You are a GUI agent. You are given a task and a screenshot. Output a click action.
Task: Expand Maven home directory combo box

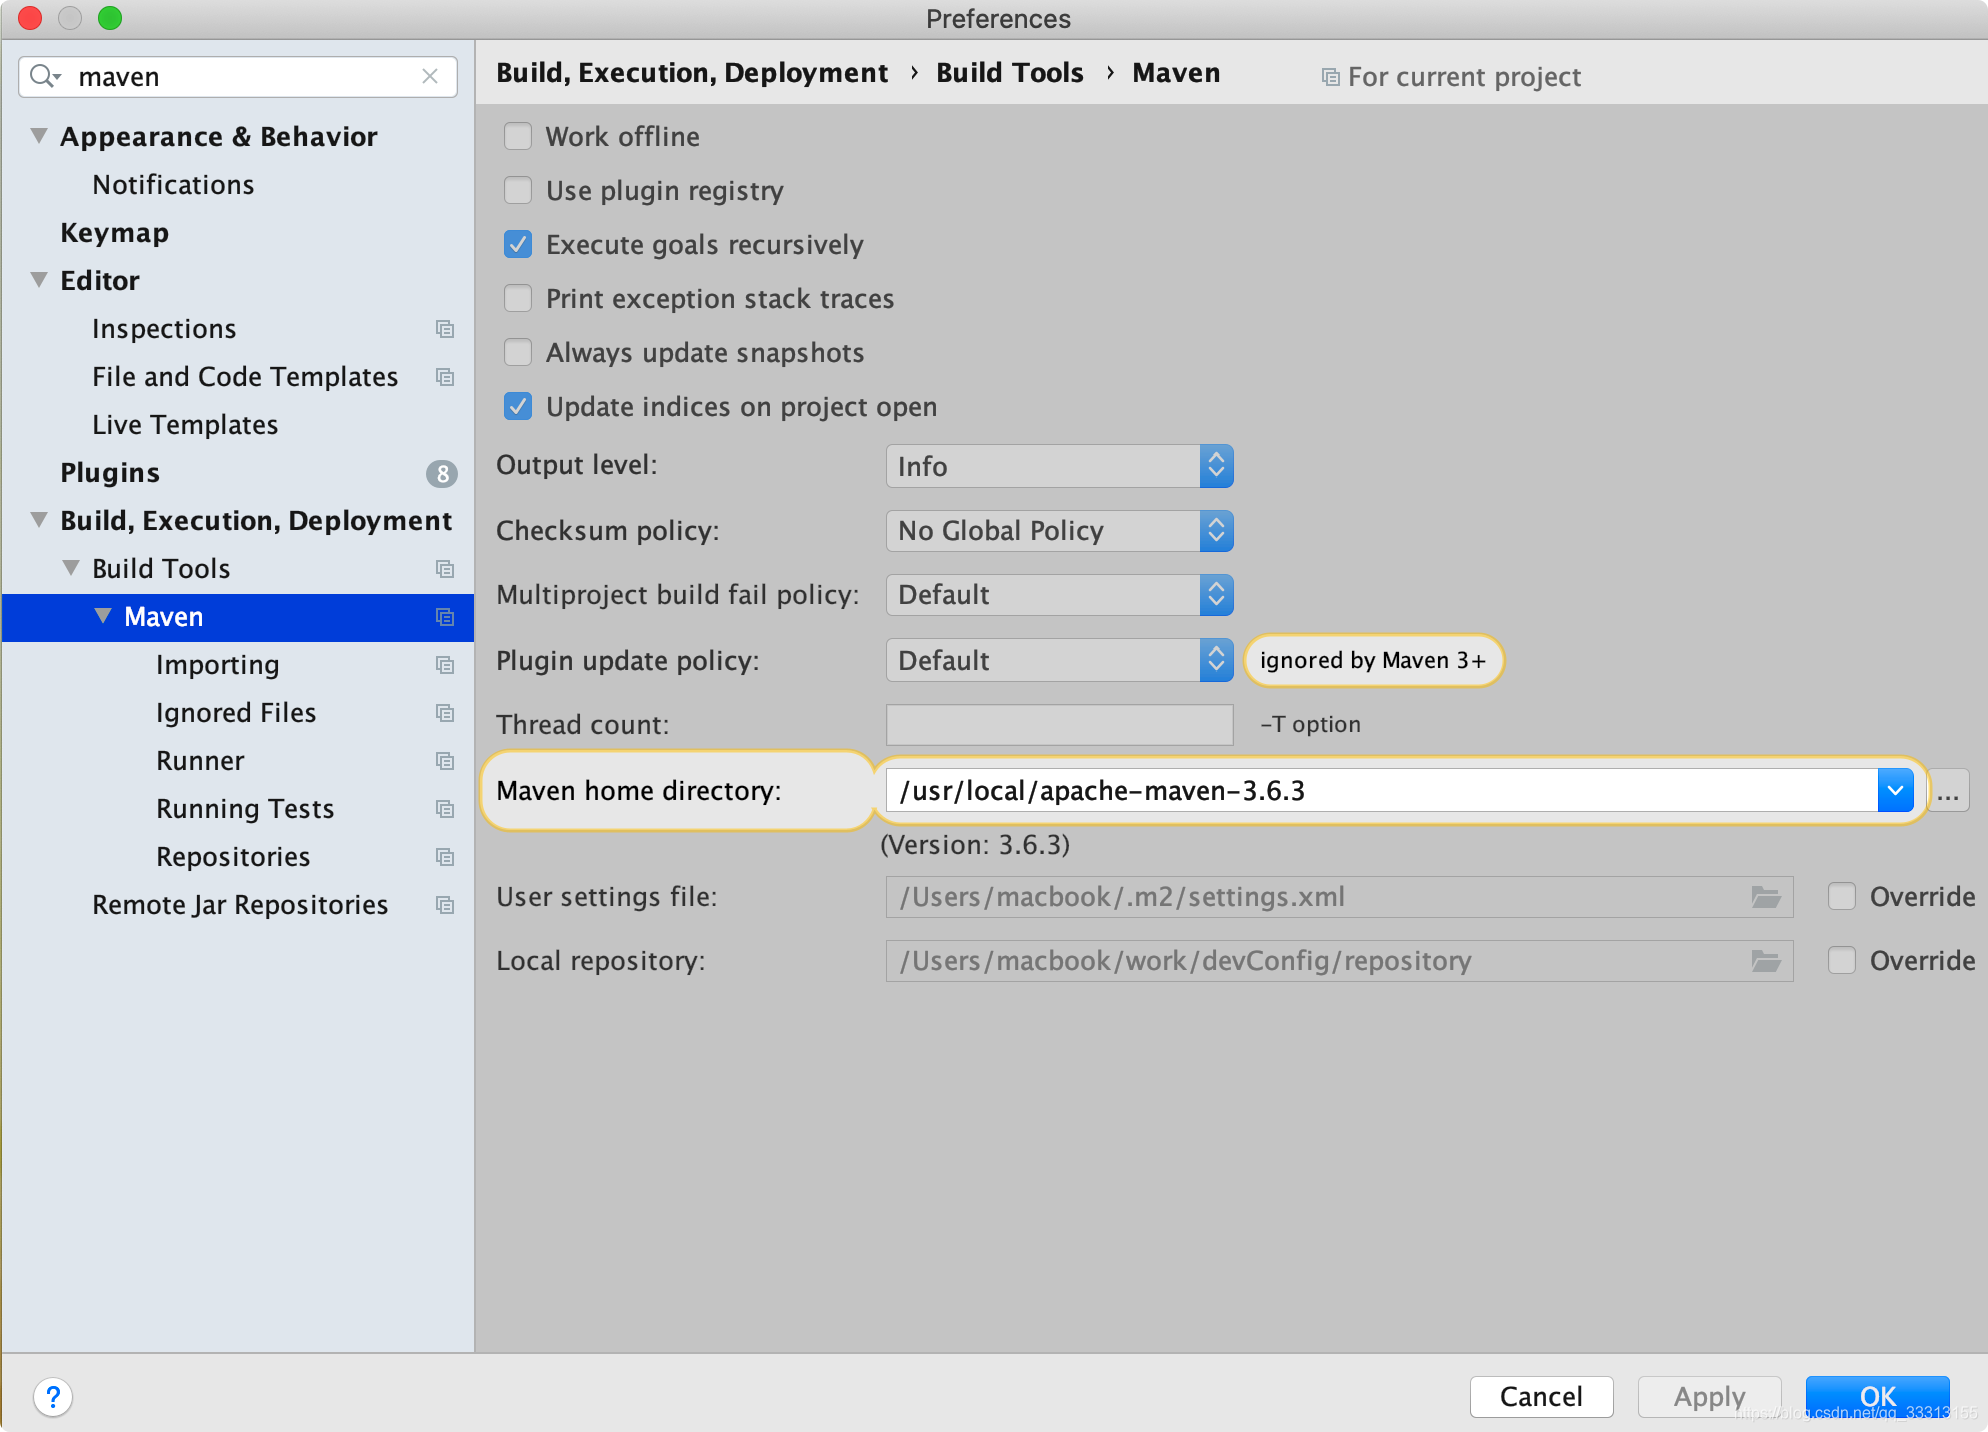(x=1895, y=791)
